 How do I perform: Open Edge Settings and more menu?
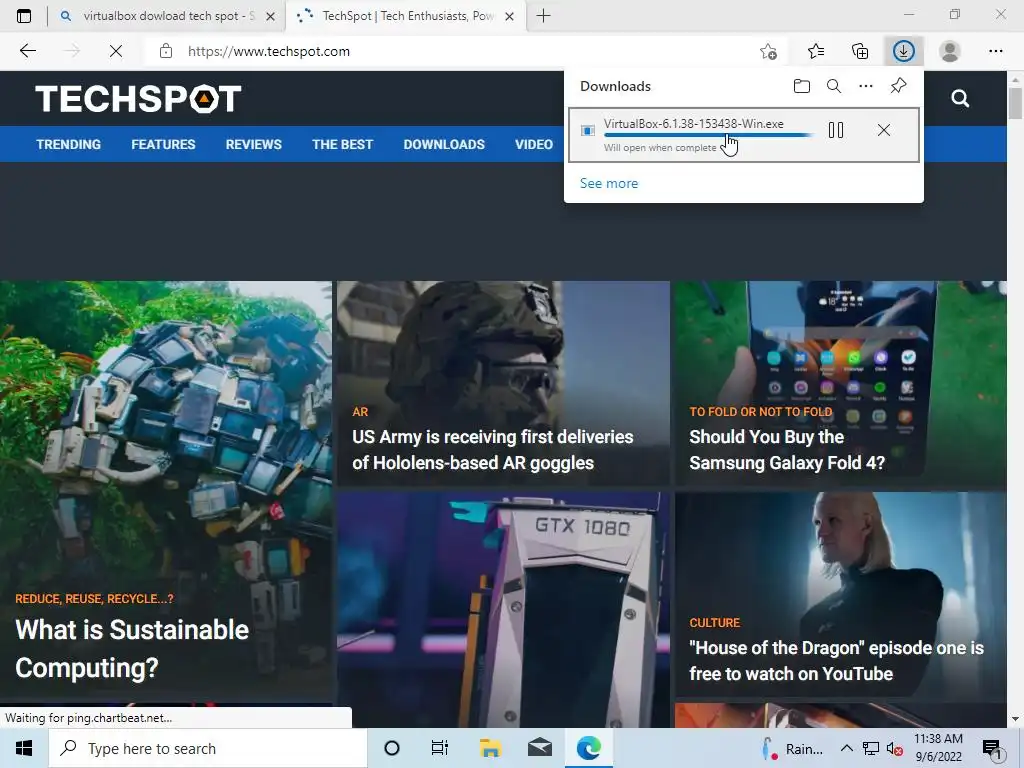995,51
